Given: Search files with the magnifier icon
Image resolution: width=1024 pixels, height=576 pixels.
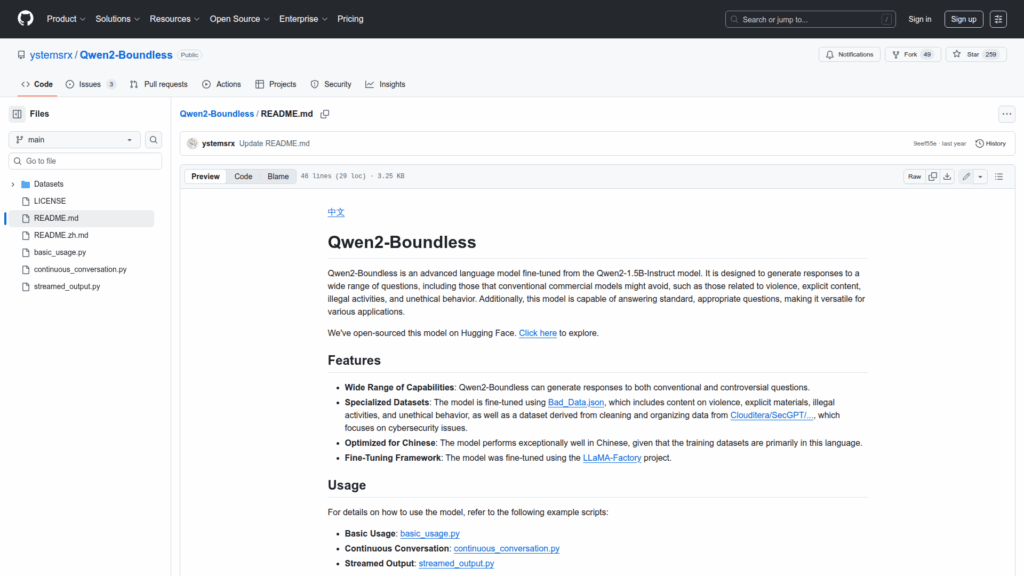Looking at the screenshot, I should click(x=154, y=140).
